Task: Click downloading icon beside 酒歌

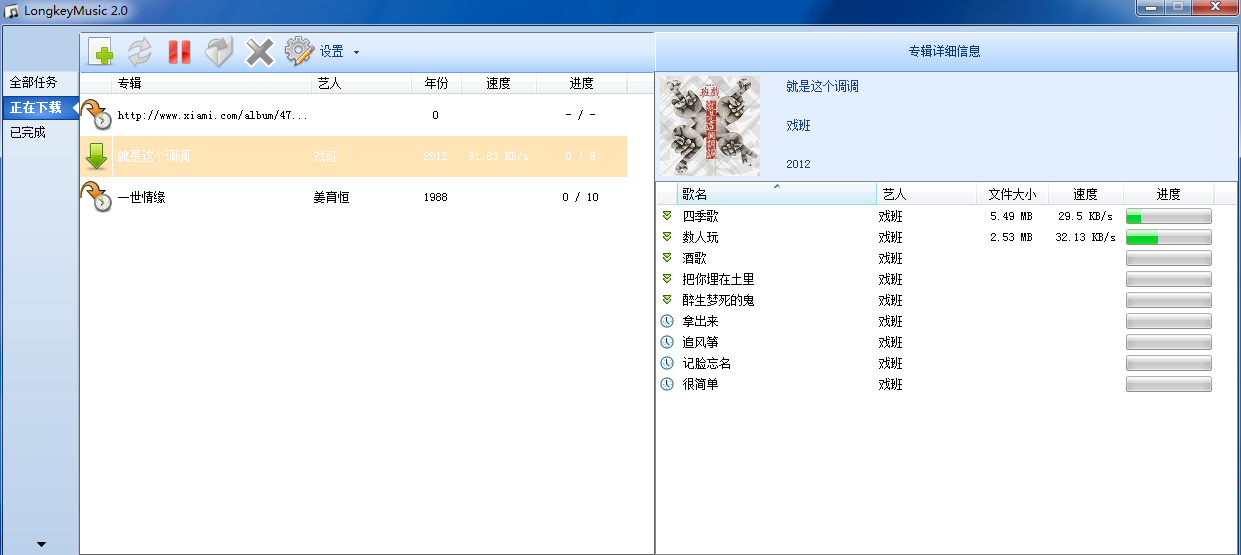Action: point(667,257)
